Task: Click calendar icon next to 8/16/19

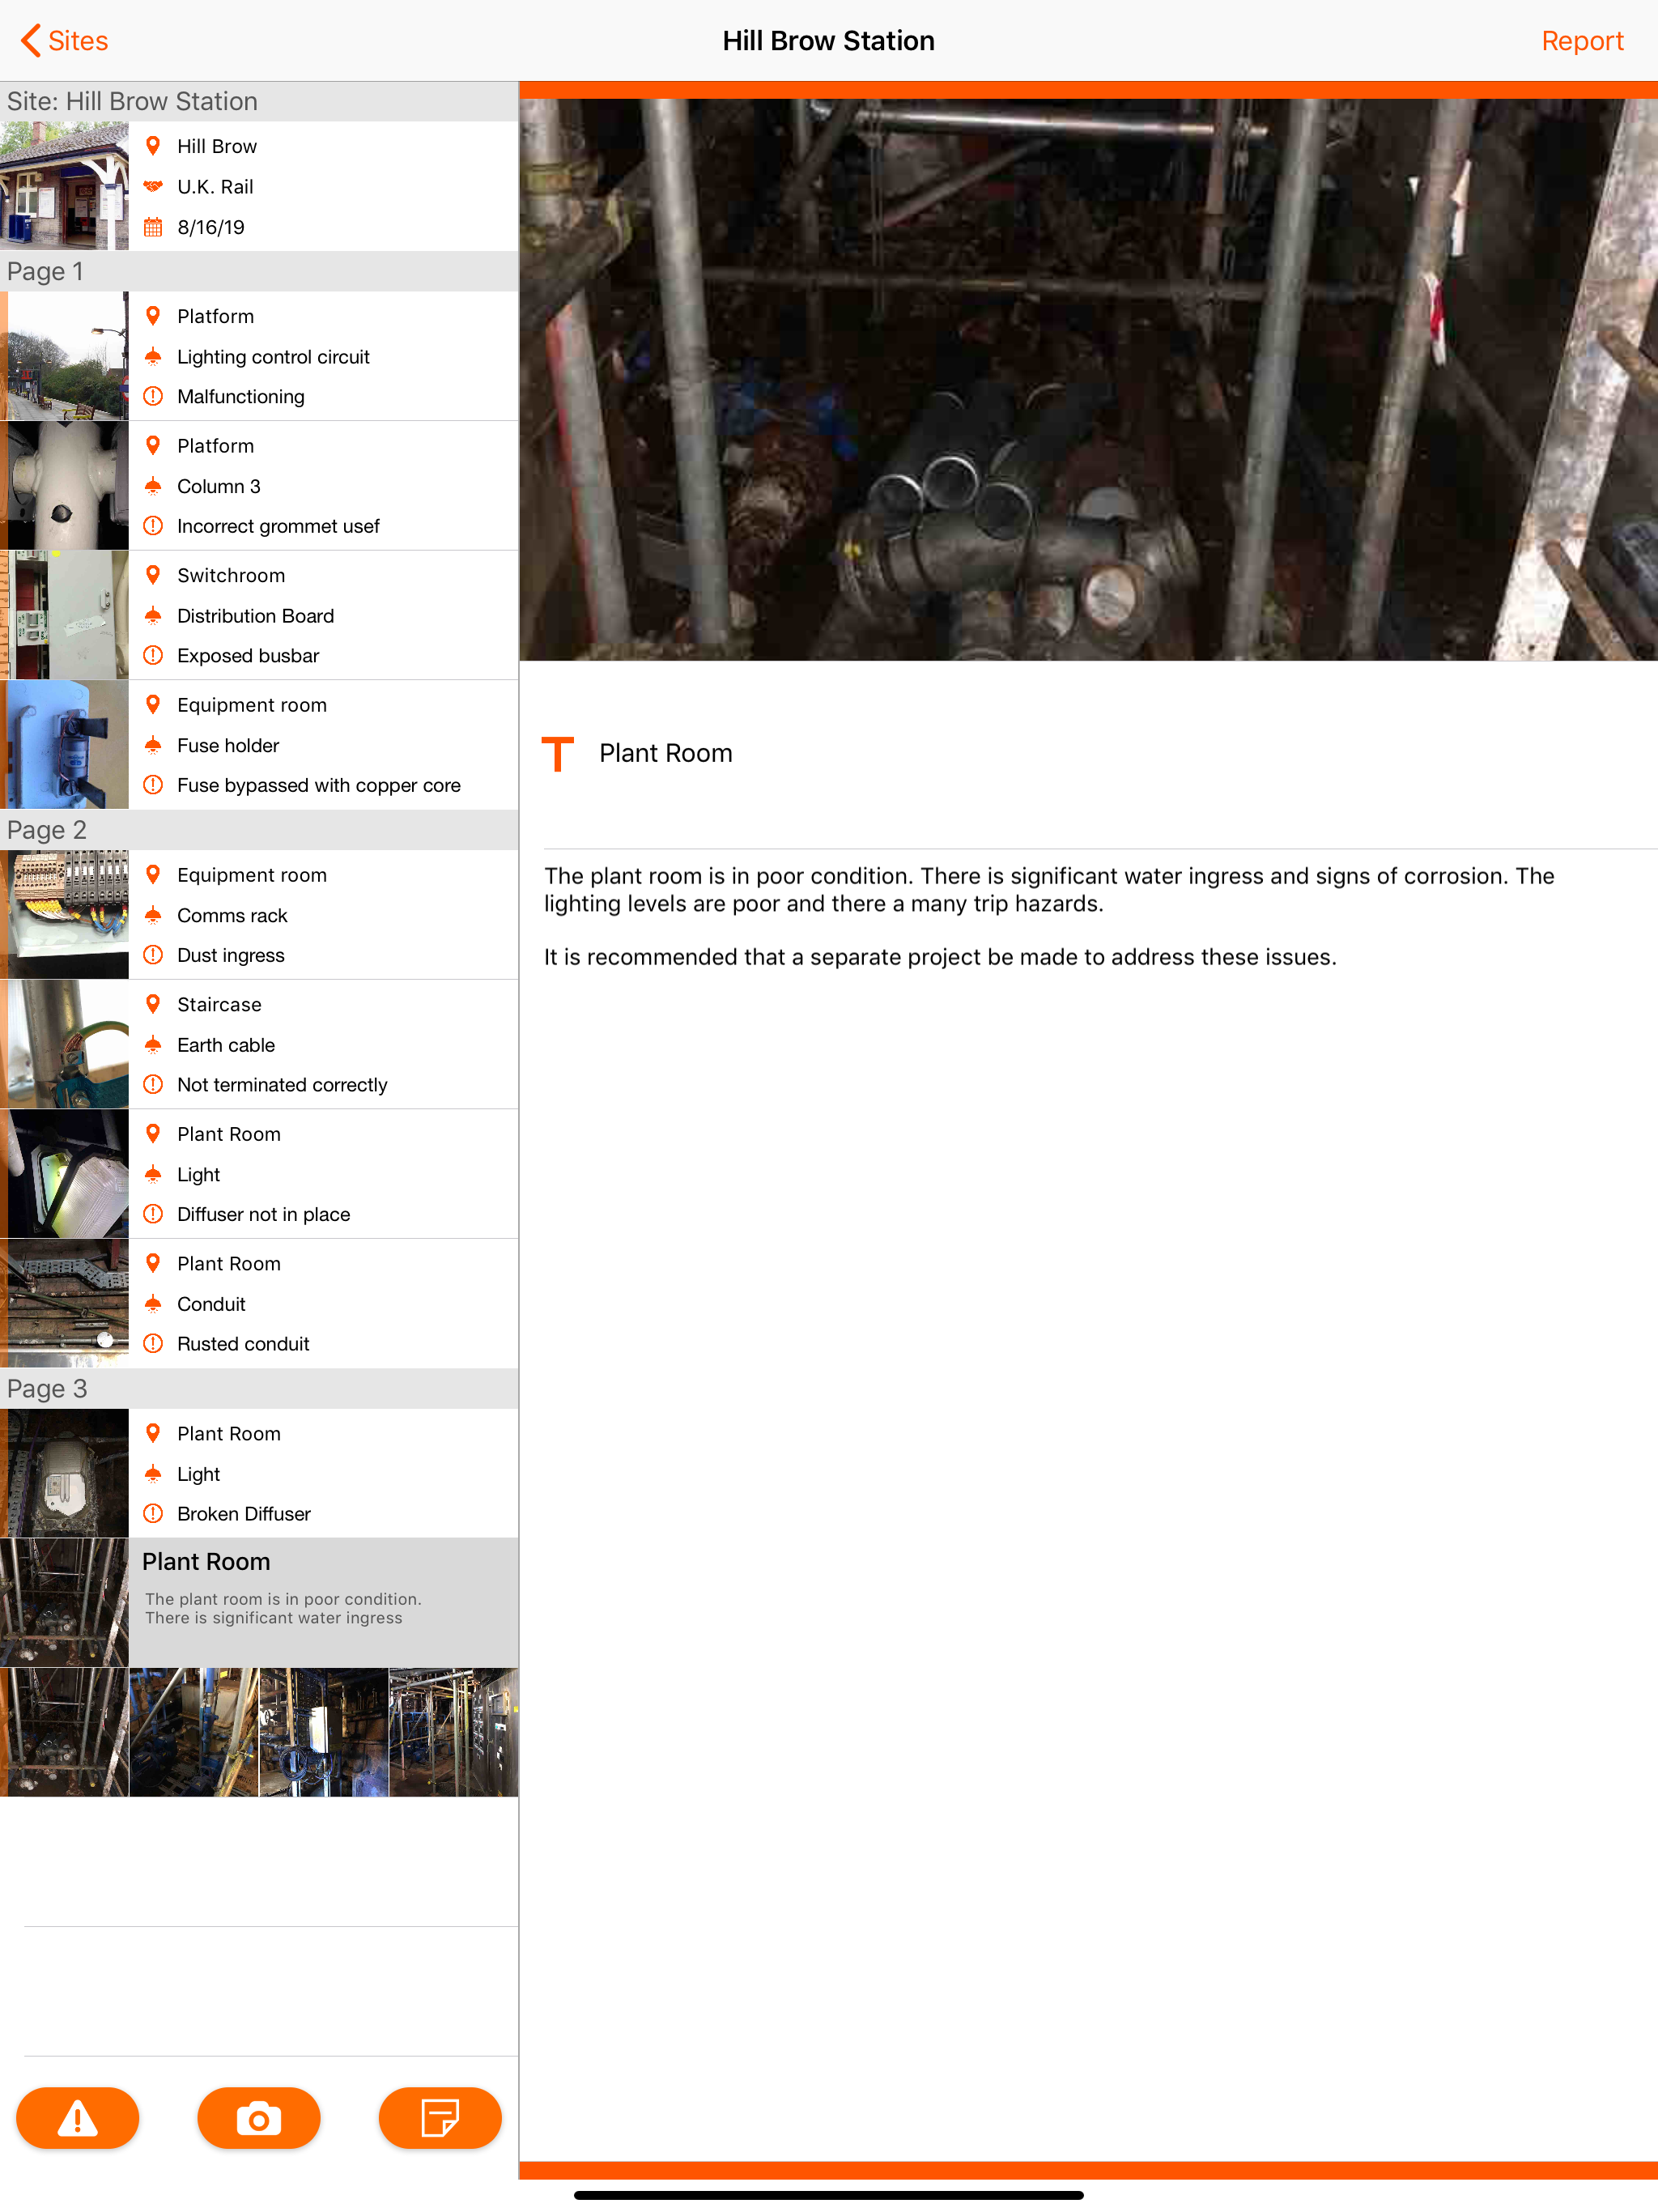Action: click(153, 227)
